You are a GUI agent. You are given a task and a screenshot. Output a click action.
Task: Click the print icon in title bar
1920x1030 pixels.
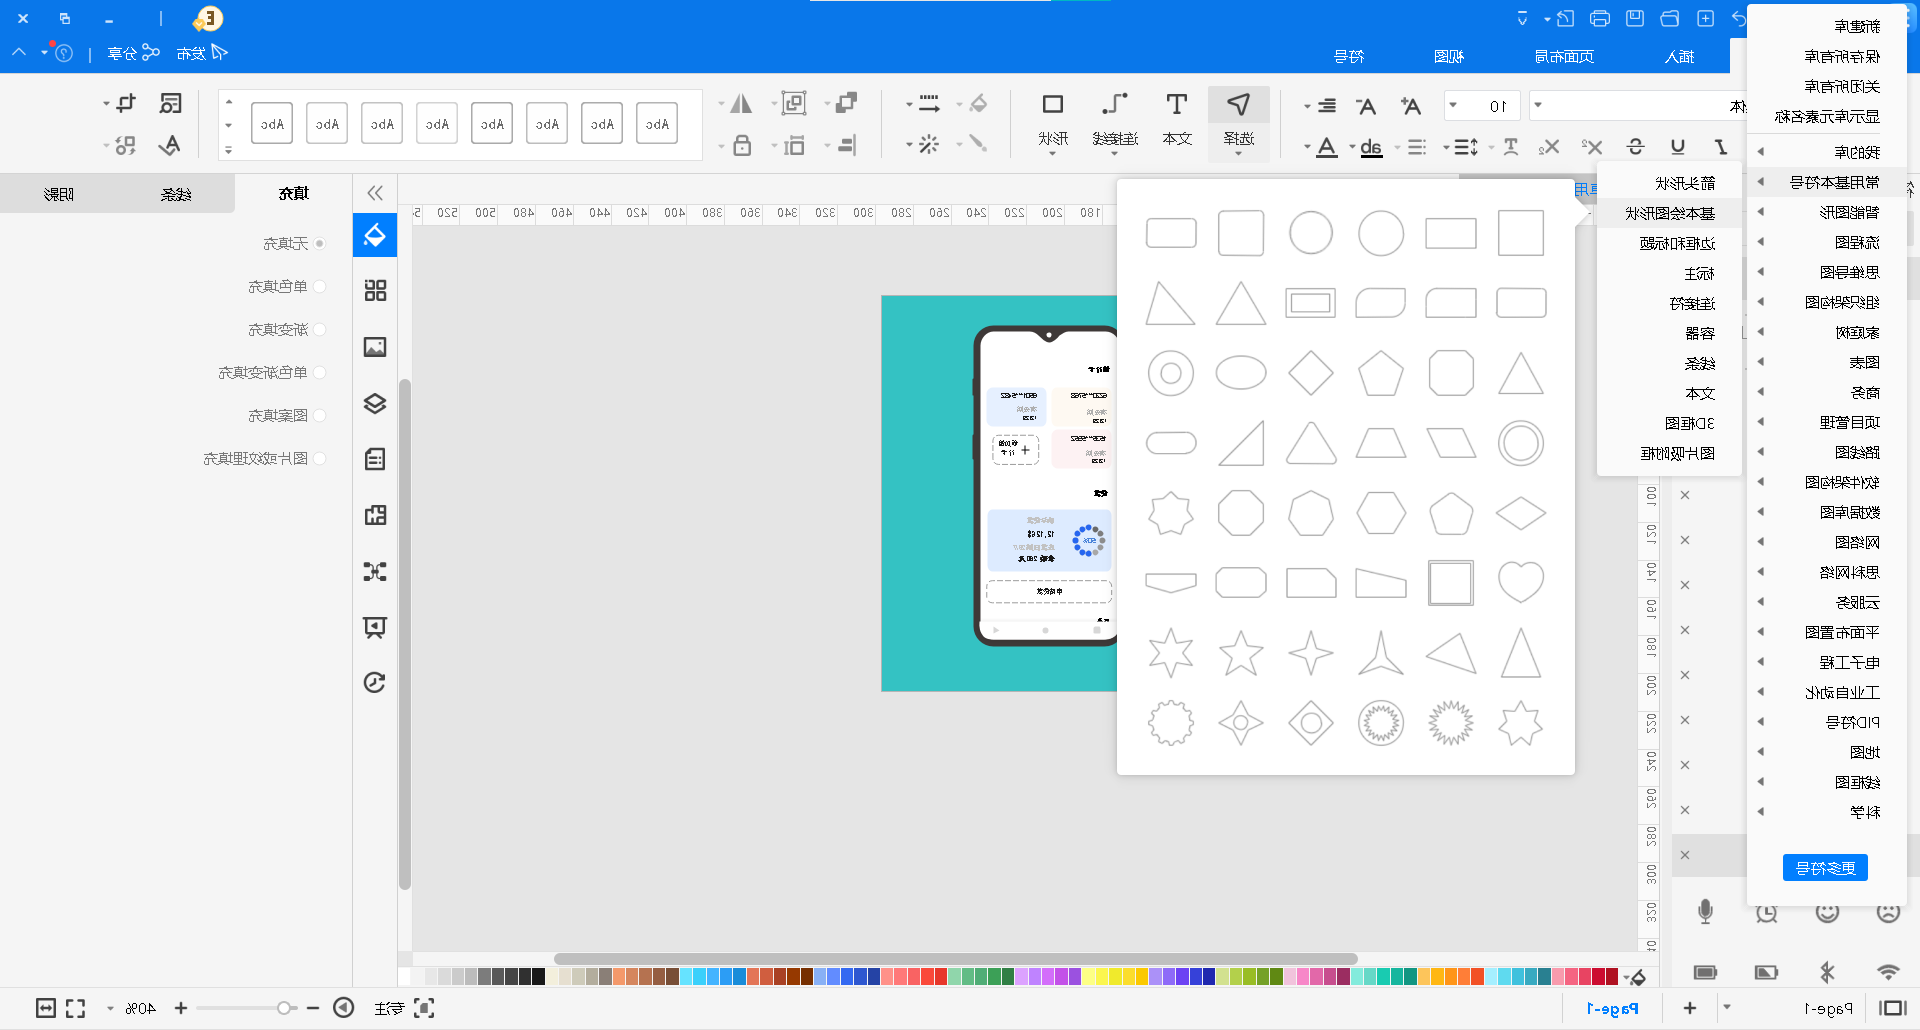point(1600,19)
